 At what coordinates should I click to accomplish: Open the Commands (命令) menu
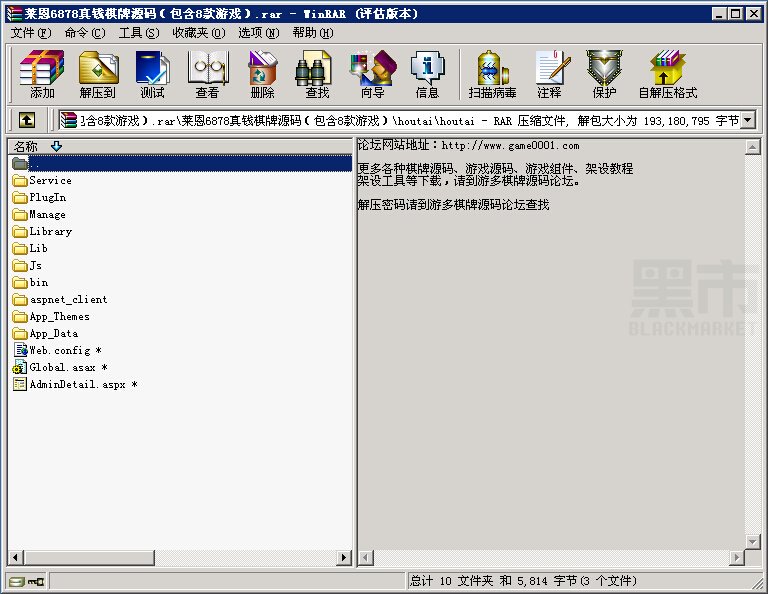85,33
